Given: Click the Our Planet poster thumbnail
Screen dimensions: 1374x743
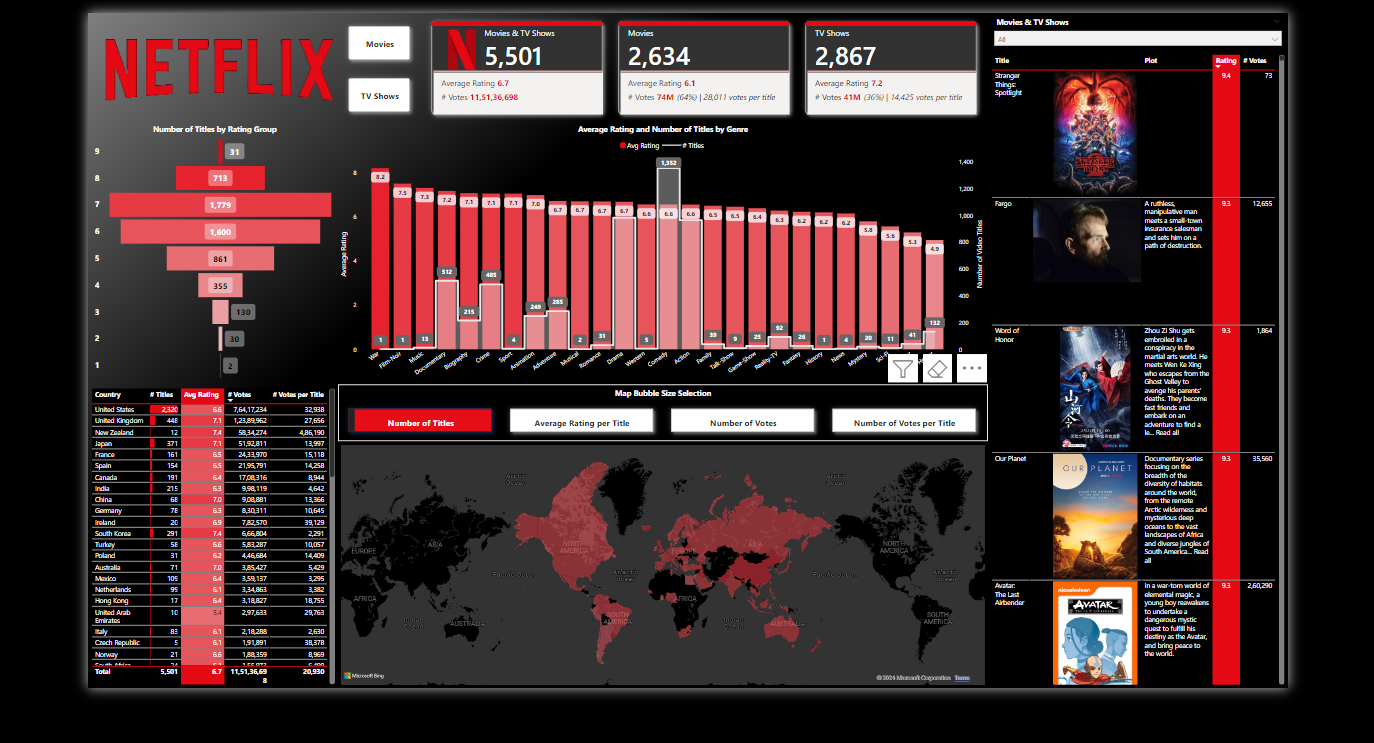Looking at the screenshot, I should click(1095, 515).
